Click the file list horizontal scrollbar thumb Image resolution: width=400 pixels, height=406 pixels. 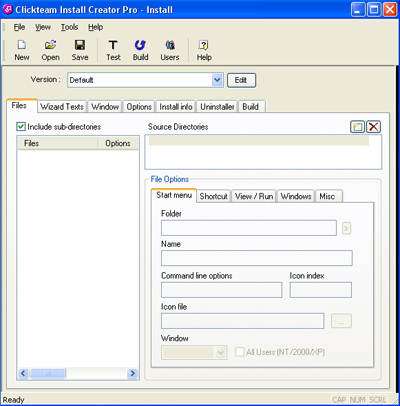48,373
